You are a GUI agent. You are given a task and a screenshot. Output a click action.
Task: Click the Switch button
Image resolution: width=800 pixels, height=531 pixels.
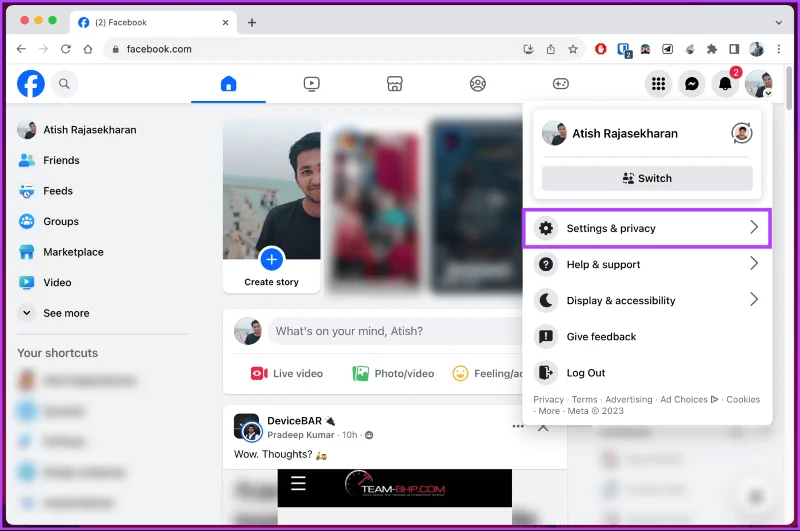pos(647,178)
